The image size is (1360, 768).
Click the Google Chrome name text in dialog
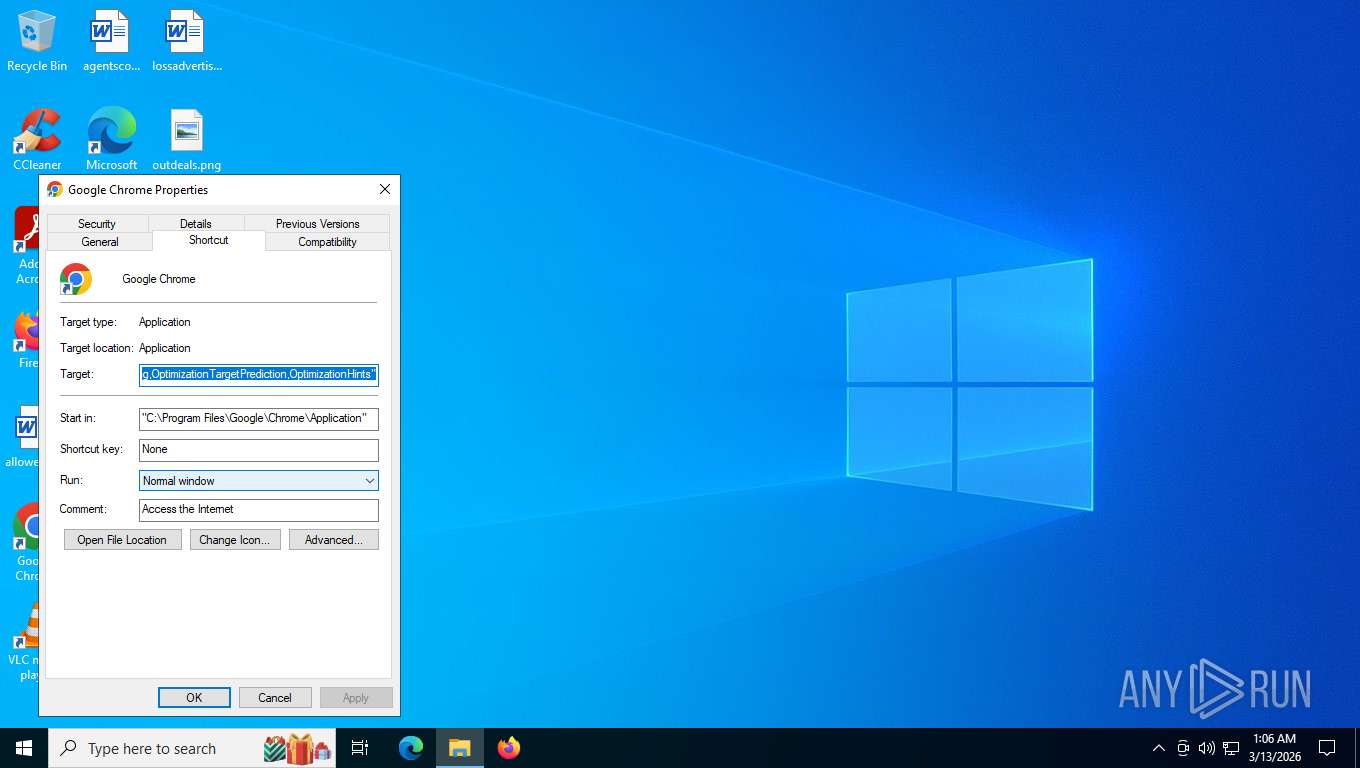(x=159, y=279)
